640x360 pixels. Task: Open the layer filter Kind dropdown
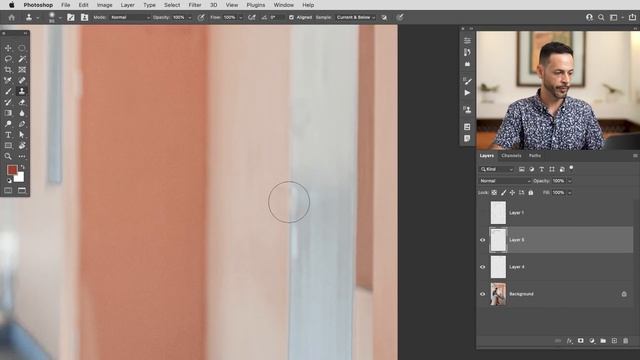[x=496, y=169]
